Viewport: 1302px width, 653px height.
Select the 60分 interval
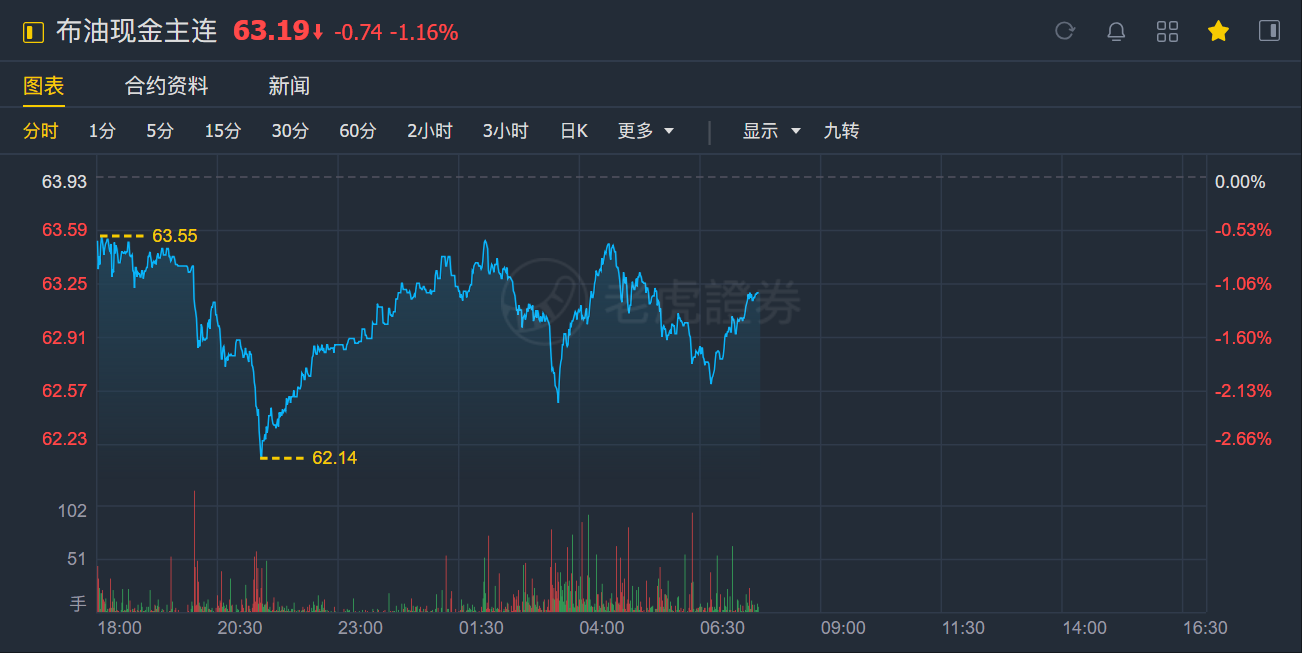(357, 131)
